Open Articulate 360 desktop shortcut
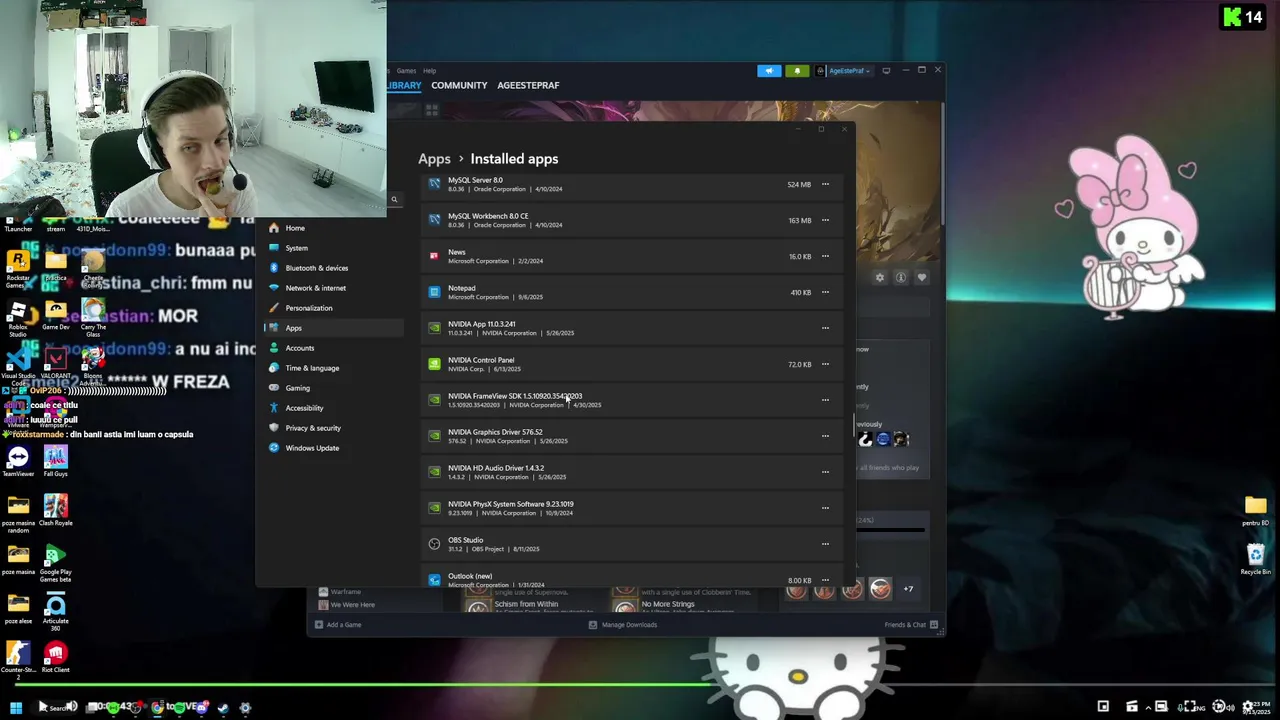Image resolution: width=1280 pixels, height=720 pixels. coord(56,612)
